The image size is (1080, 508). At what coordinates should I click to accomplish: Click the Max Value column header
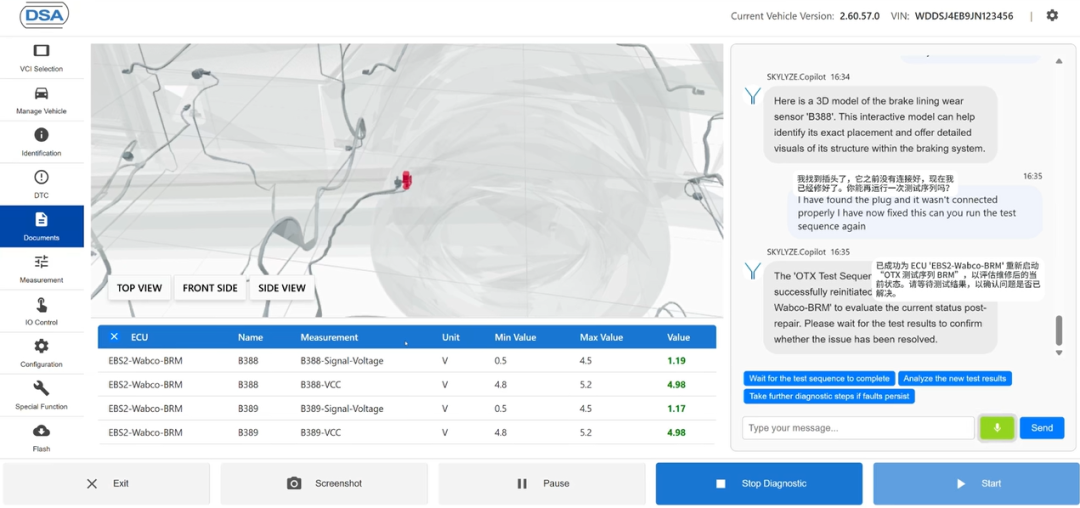pos(601,337)
